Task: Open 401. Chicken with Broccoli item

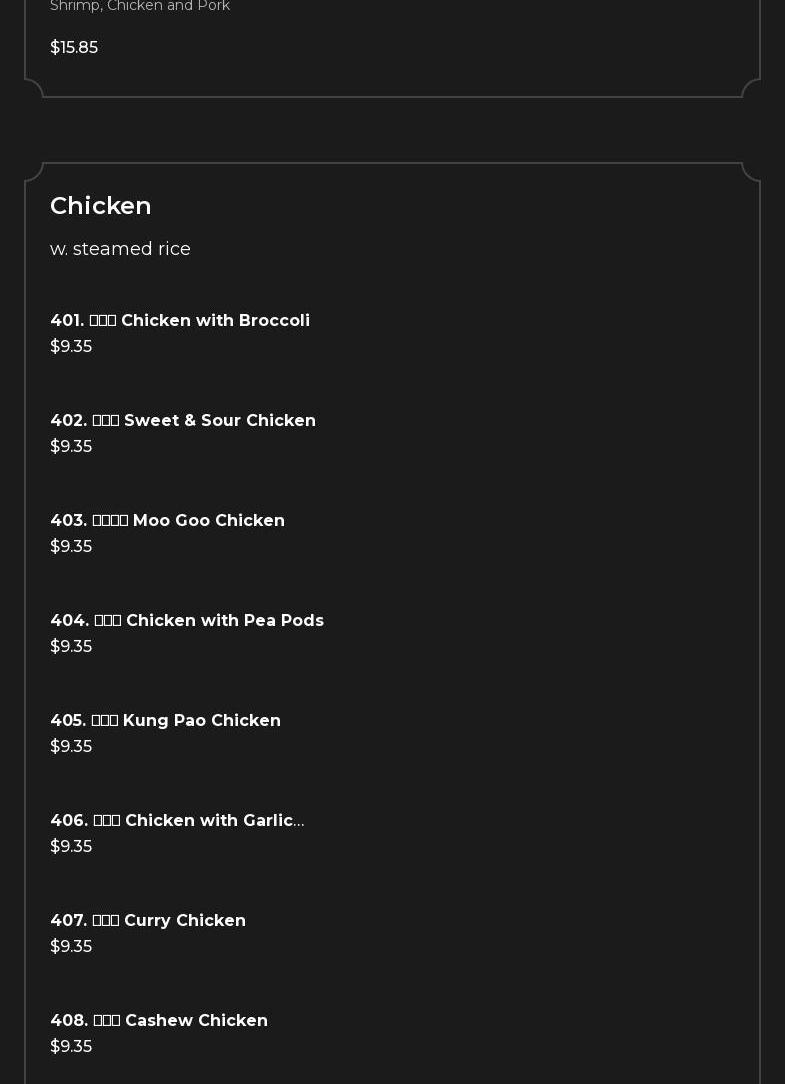Action: pyautogui.click(x=180, y=320)
